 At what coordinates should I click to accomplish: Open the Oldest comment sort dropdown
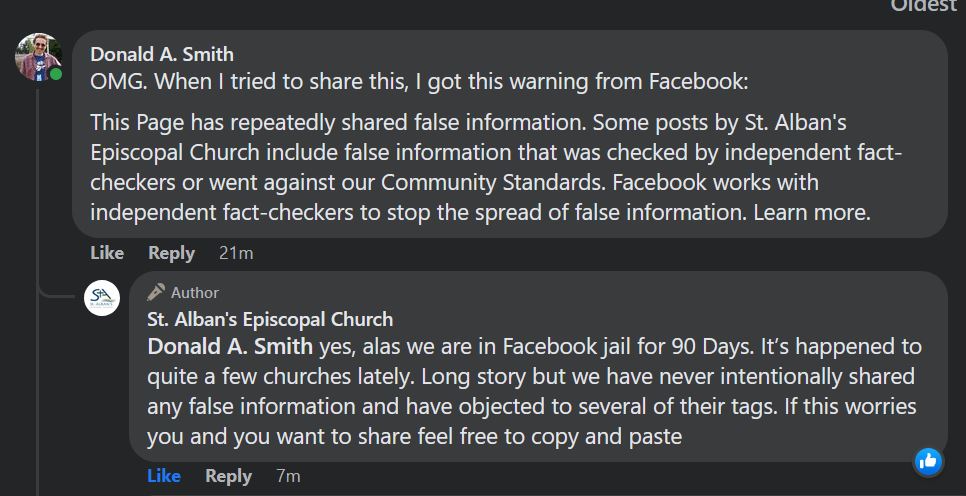tap(923, 6)
